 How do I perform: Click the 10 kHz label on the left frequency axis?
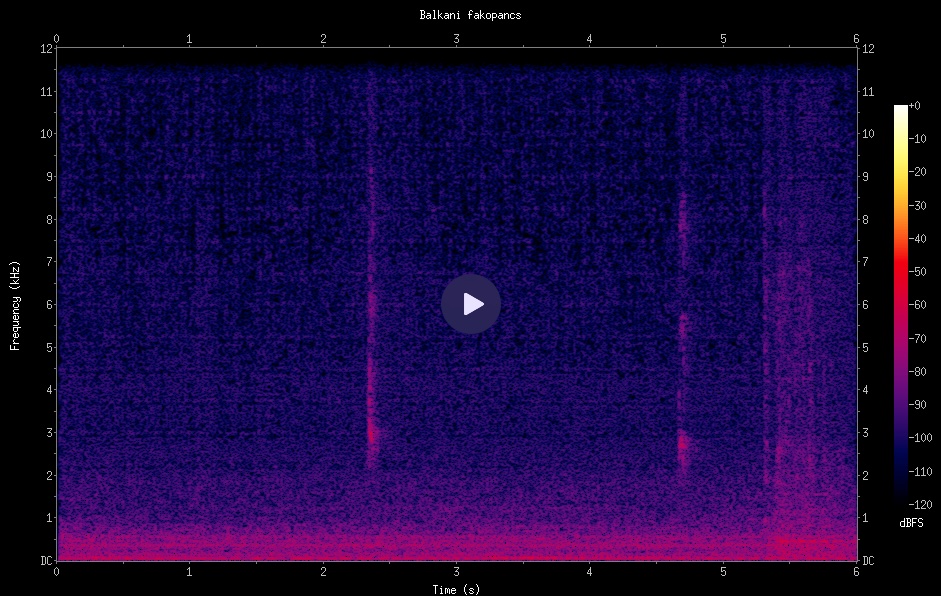point(44,134)
